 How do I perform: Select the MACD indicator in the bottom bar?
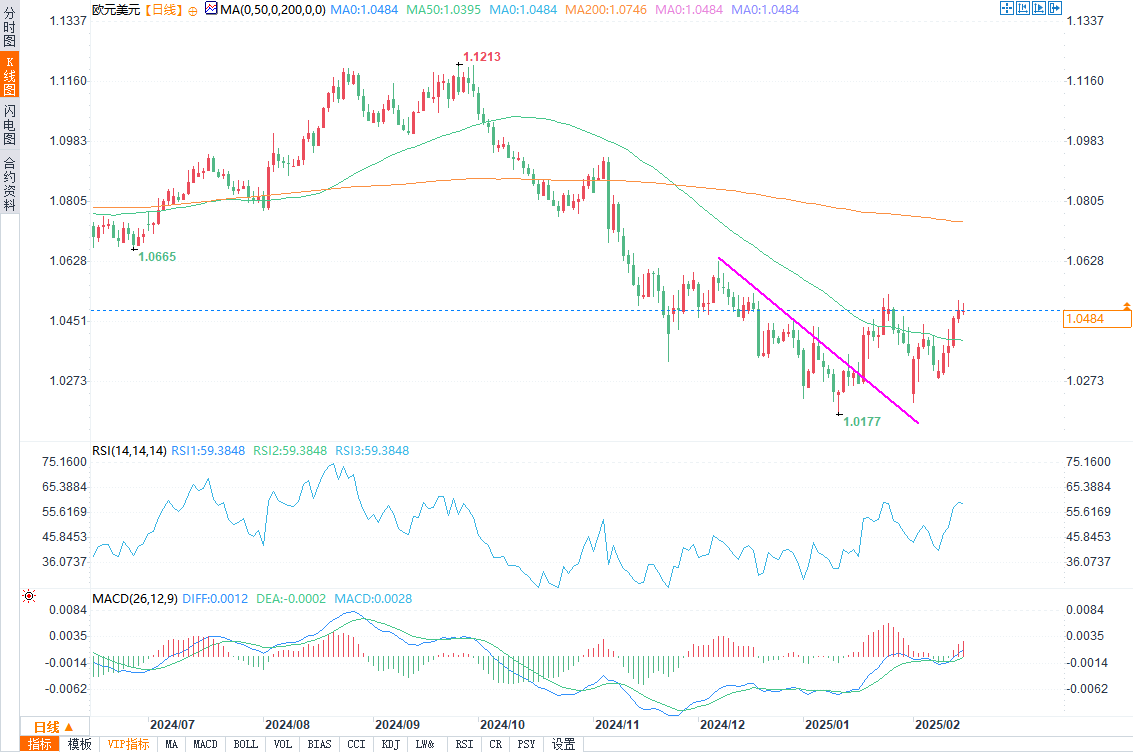click(205, 744)
